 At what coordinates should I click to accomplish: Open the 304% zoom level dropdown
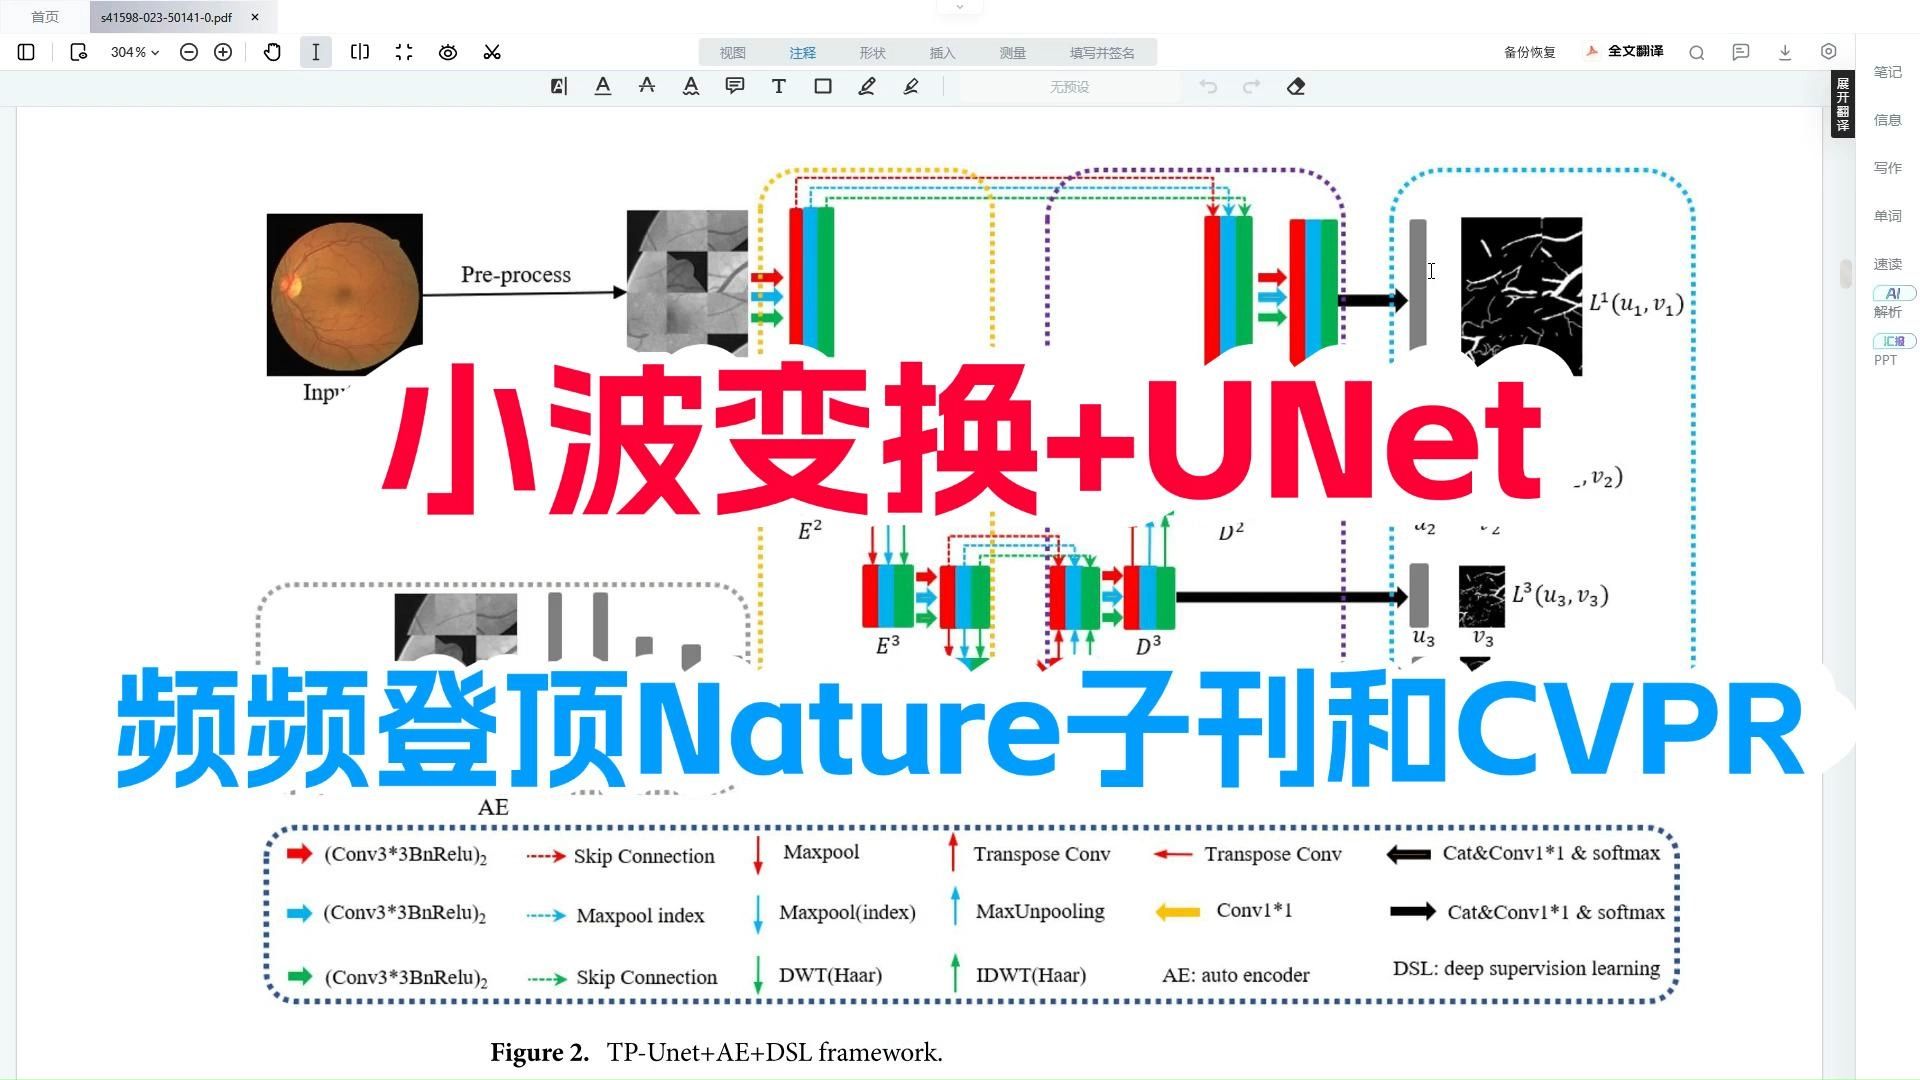[x=135, y=52]
